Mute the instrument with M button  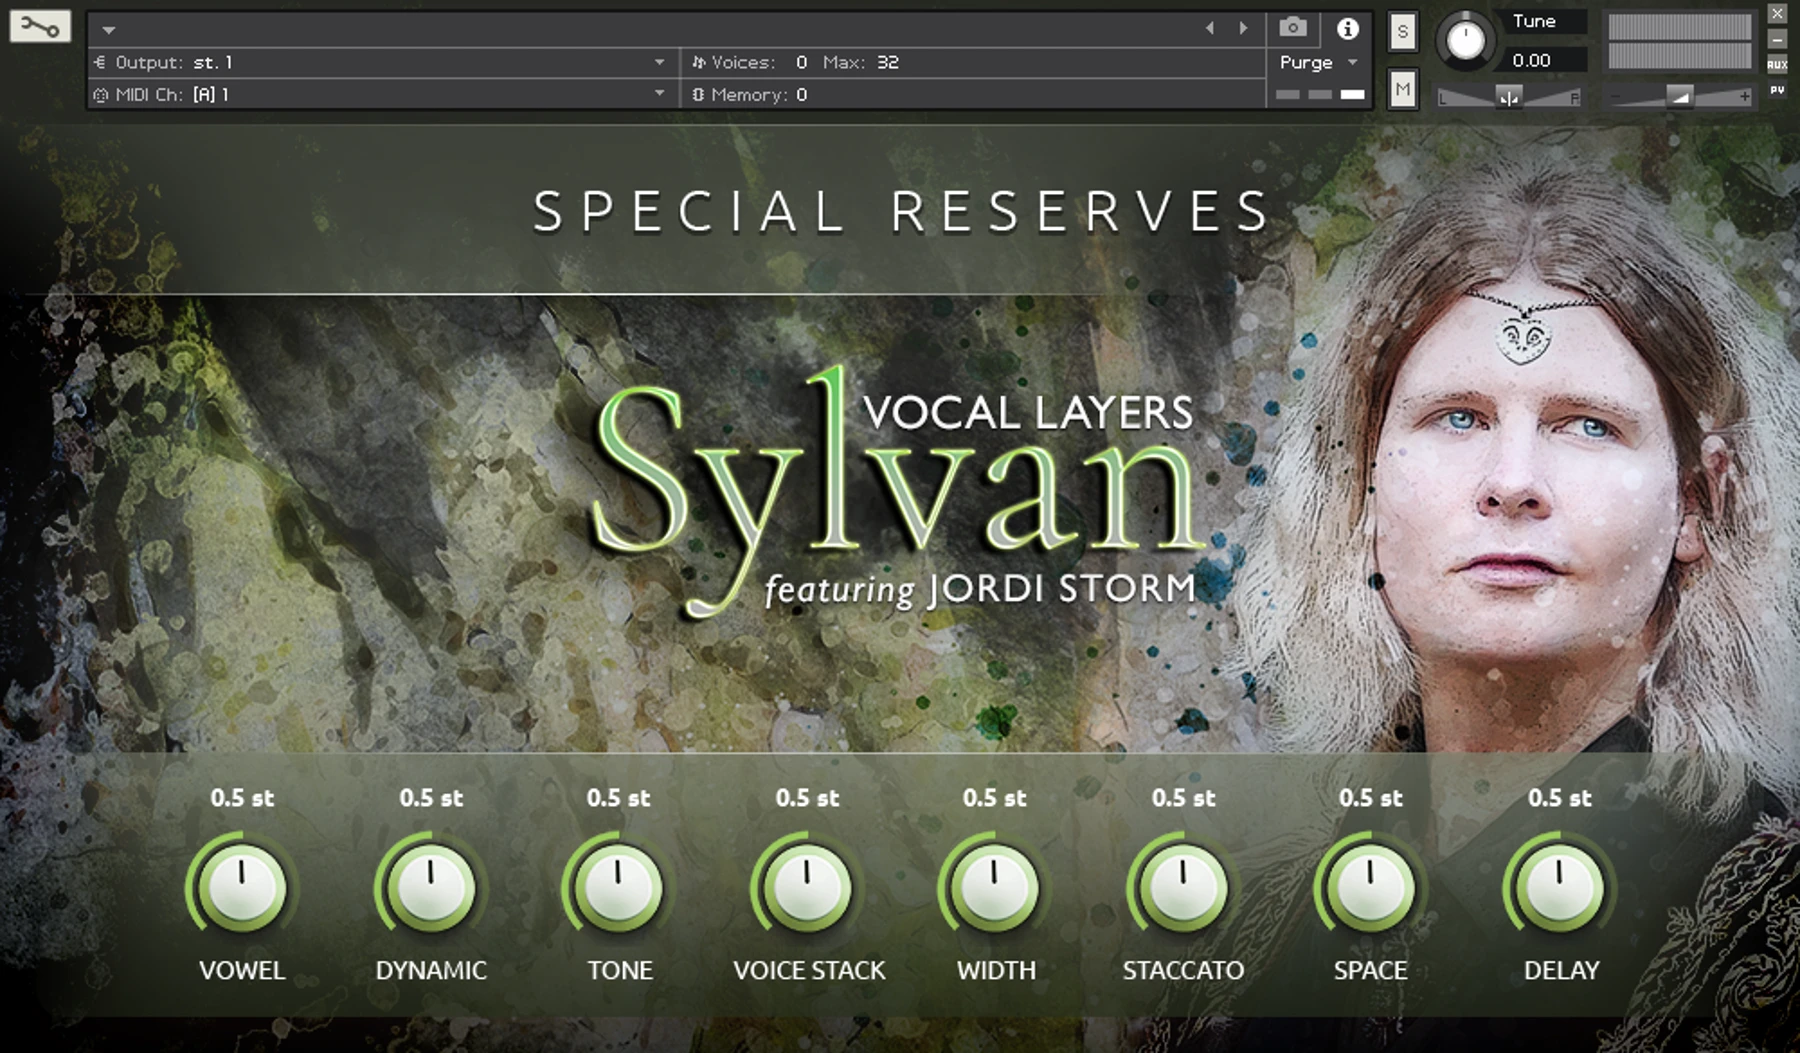point(1402,90)
